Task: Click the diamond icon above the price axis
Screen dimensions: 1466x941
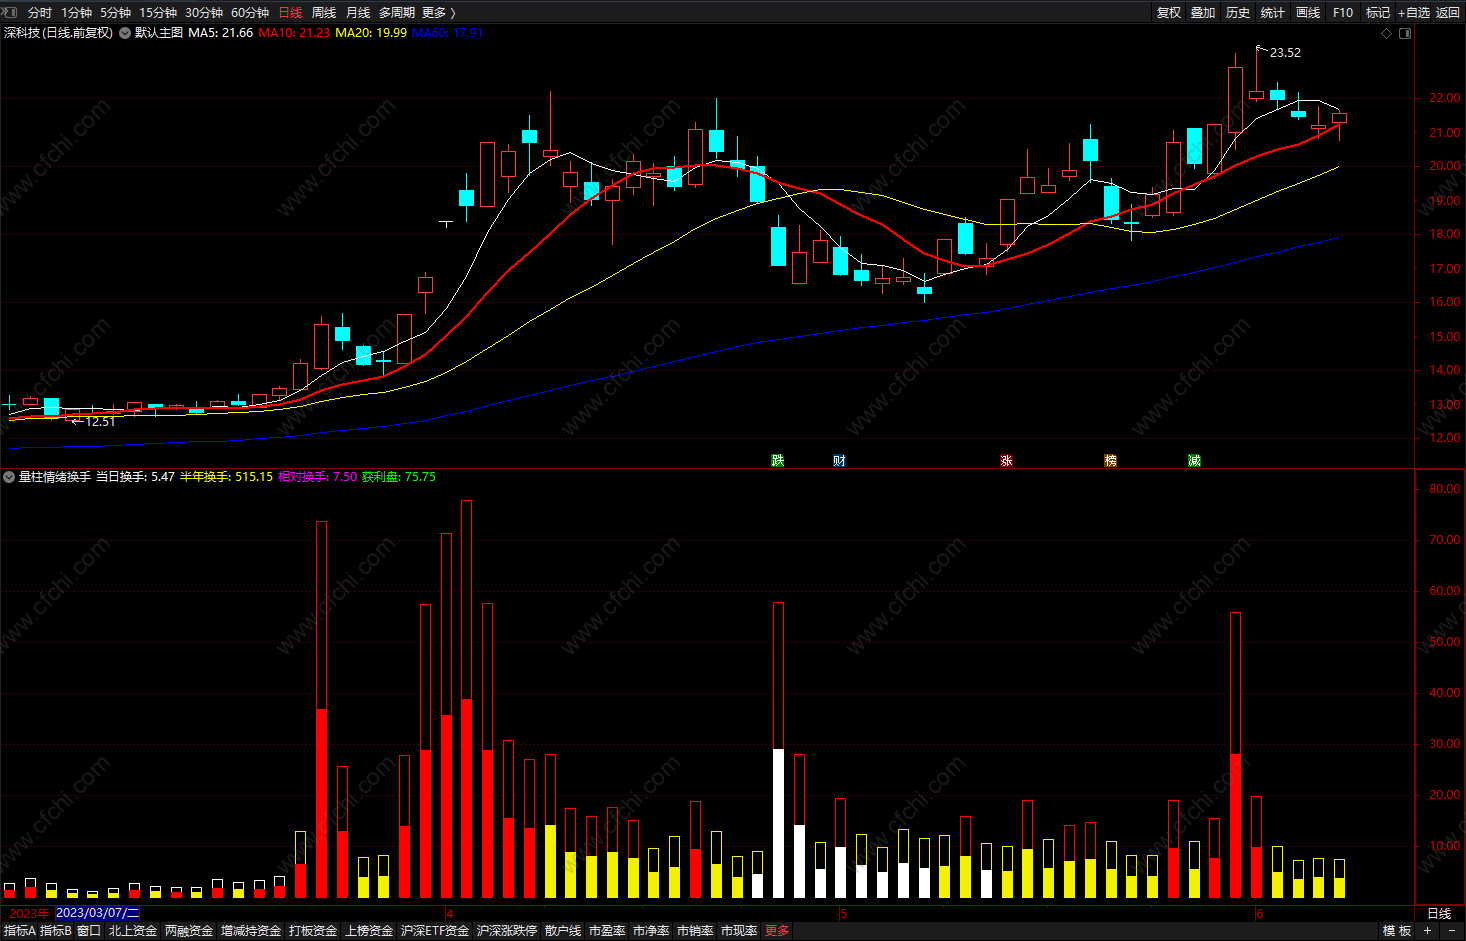Action: coord(1386,33)
